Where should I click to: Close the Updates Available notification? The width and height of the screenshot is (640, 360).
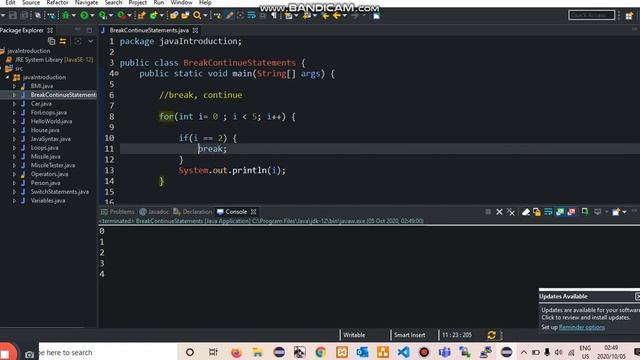[x=637, y=296]
